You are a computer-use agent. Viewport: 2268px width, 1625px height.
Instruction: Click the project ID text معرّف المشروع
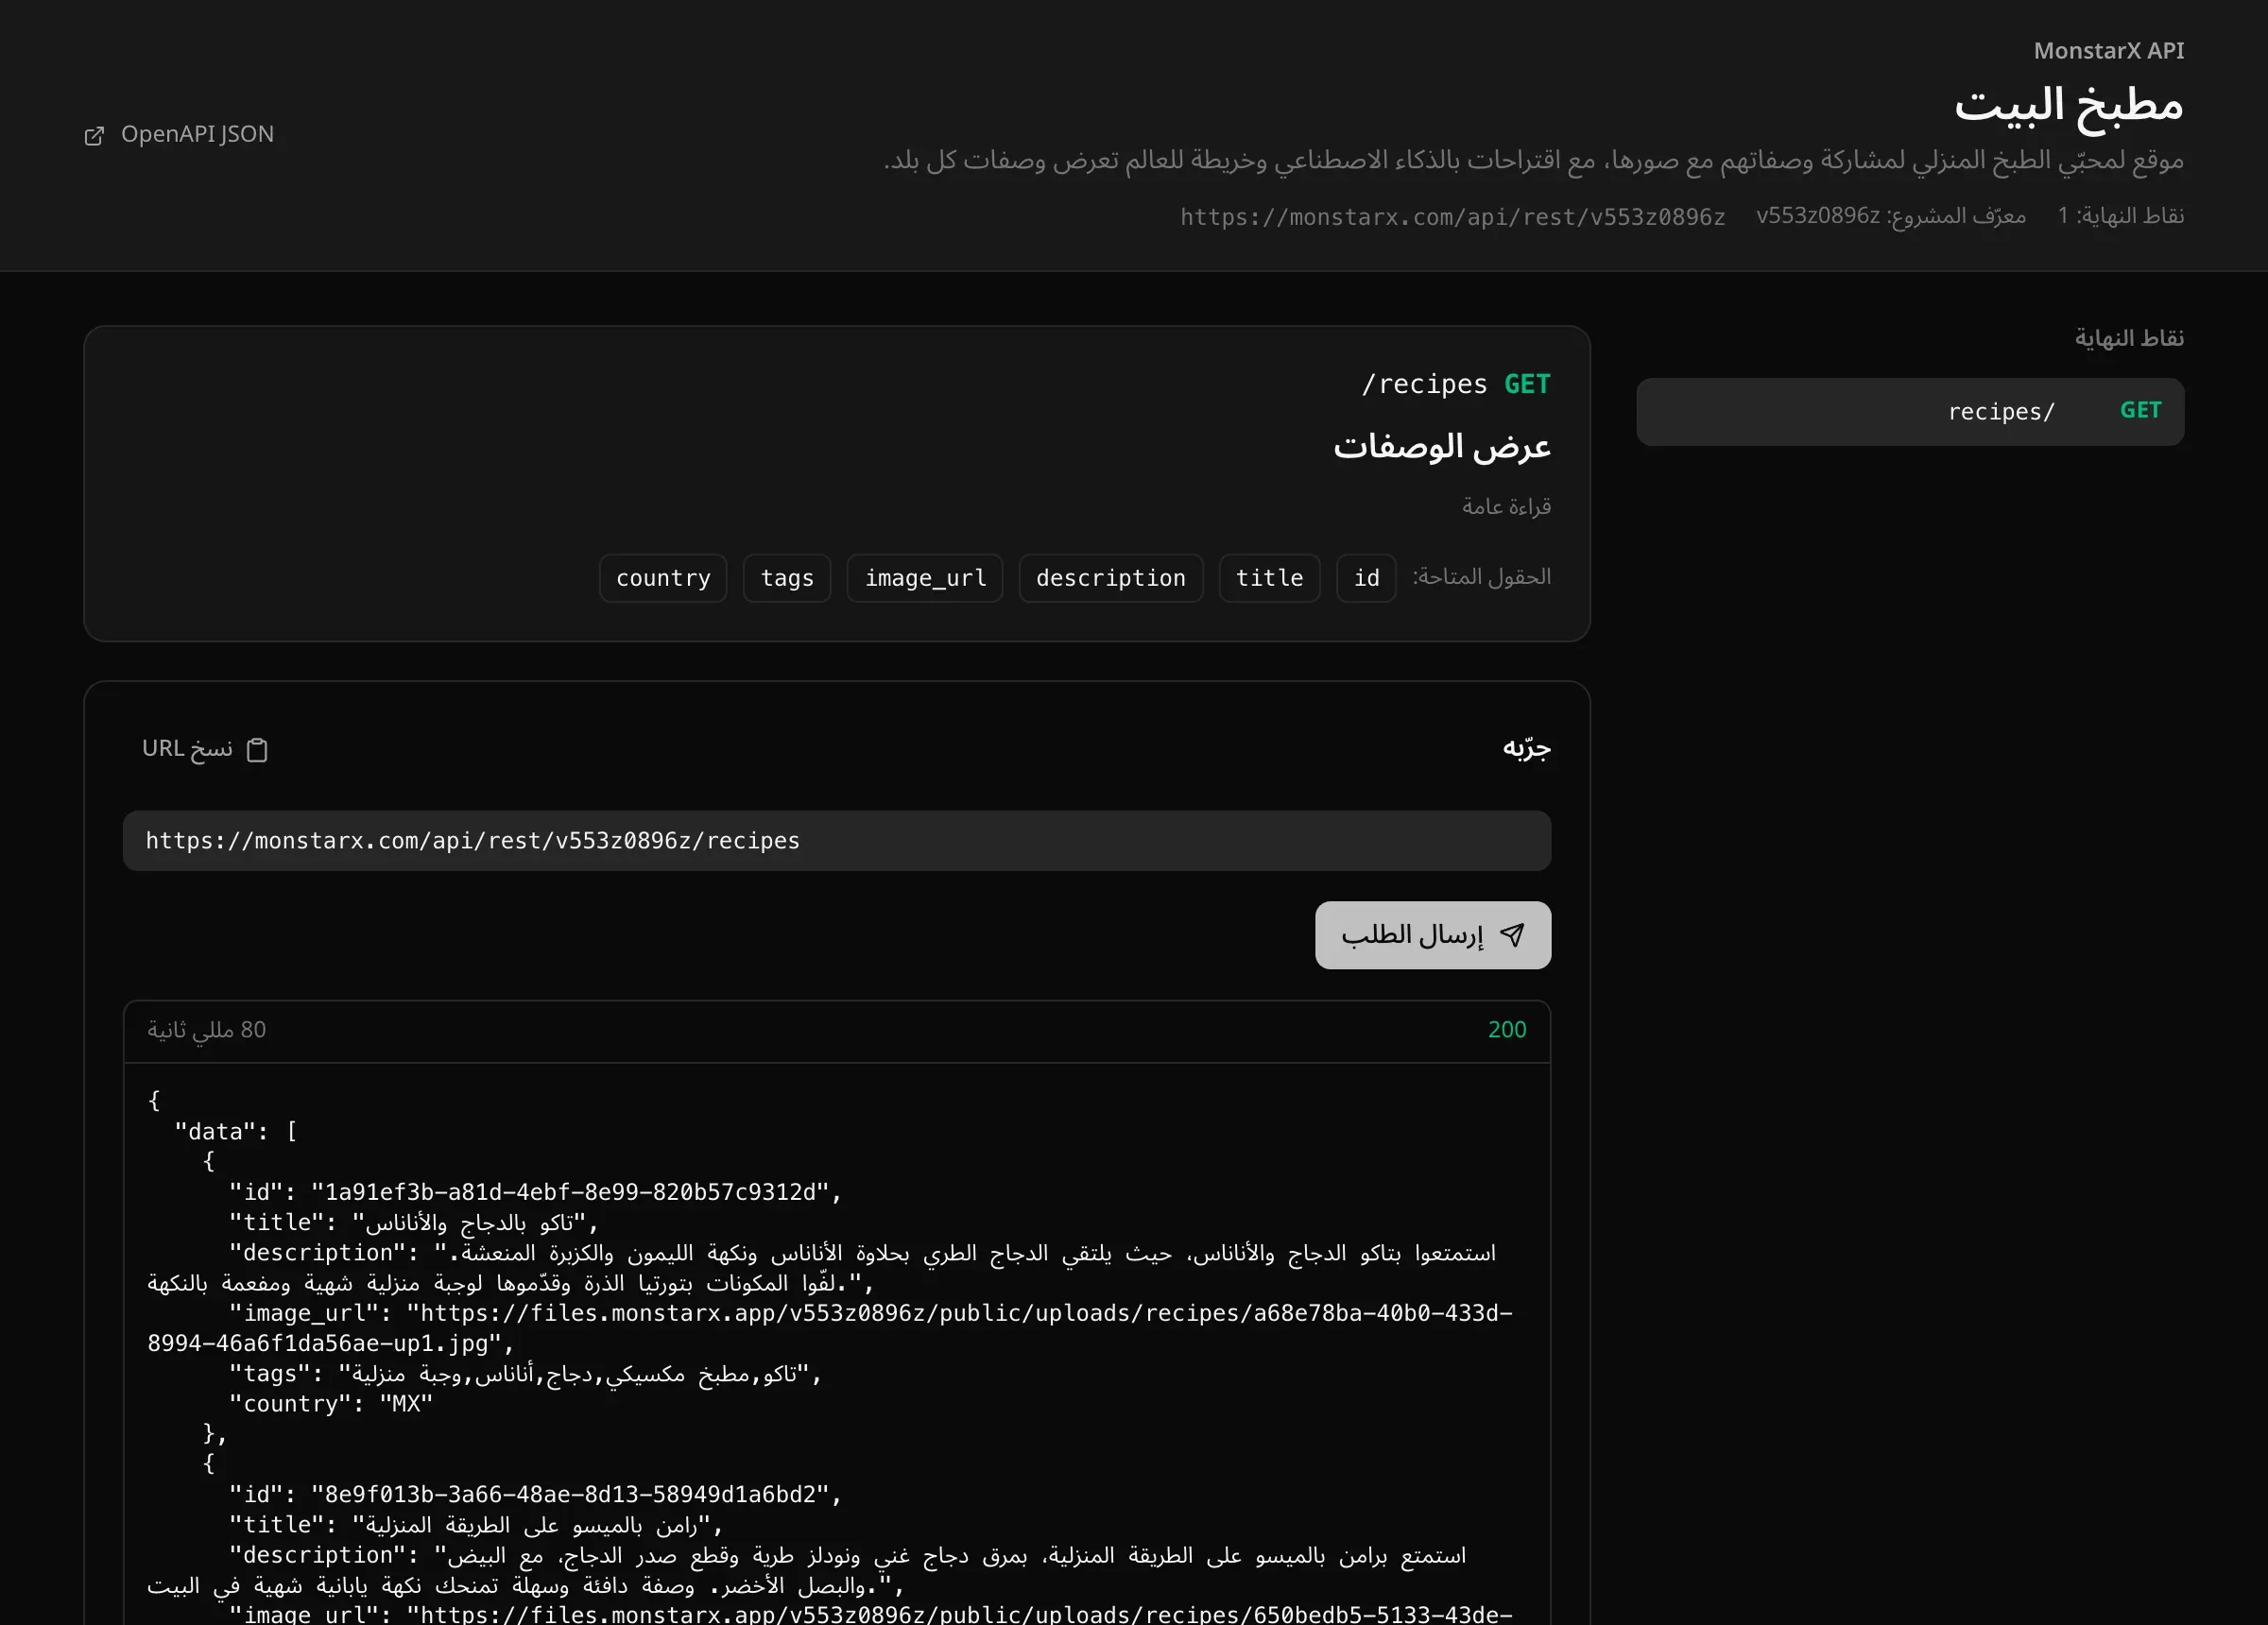(x=1891, y=216)
